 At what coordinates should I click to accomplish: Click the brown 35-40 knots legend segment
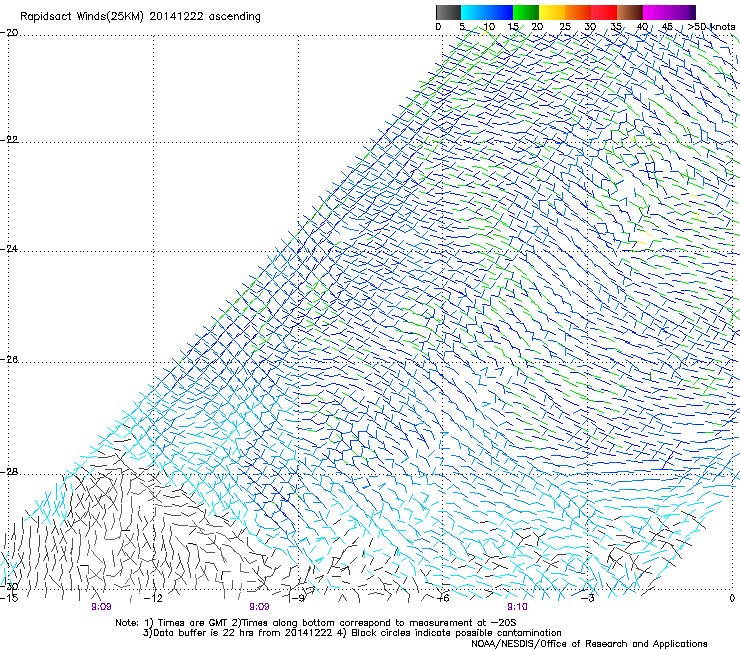(x=630, y=12)
